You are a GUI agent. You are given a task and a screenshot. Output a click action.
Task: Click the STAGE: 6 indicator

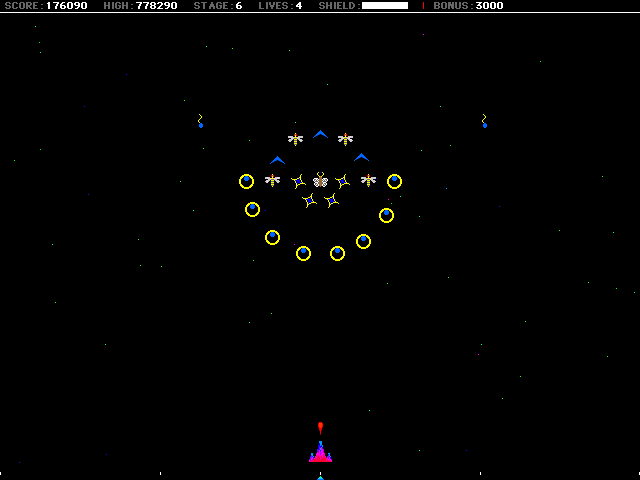(x=218, y=6)
